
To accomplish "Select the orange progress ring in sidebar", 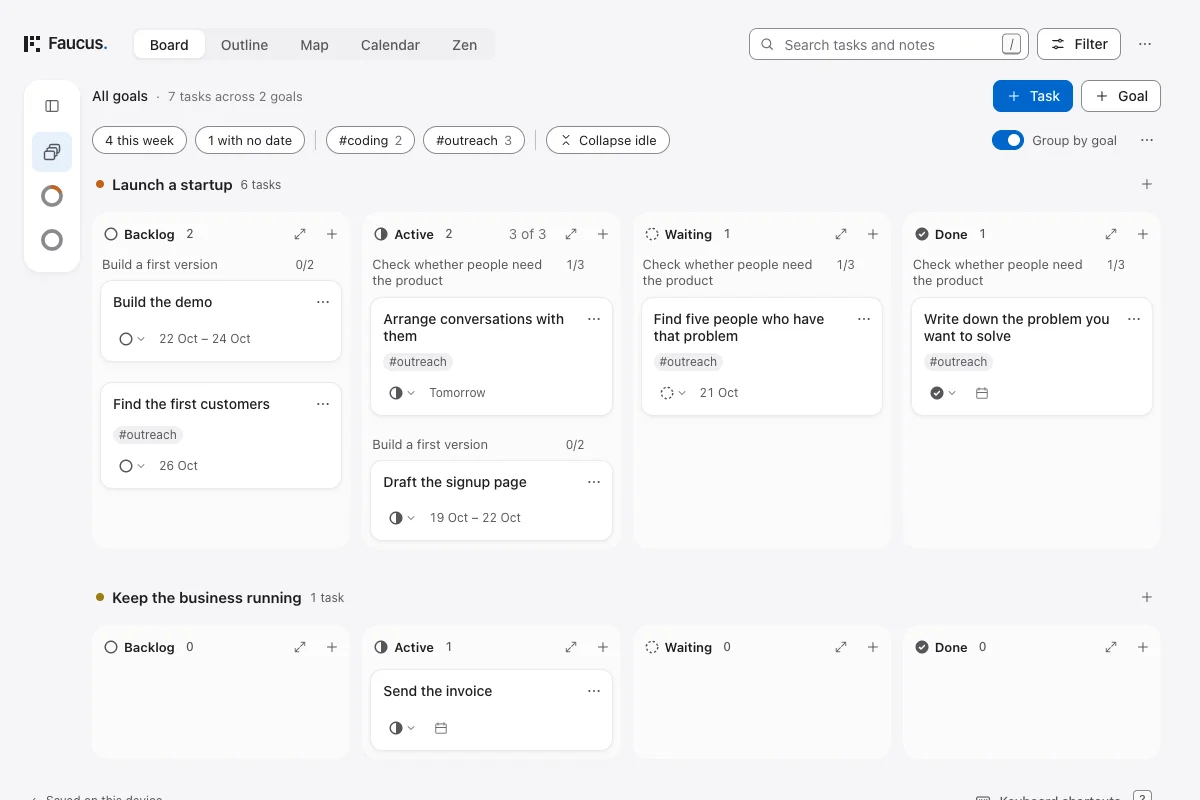I will [x=52, y=196].
